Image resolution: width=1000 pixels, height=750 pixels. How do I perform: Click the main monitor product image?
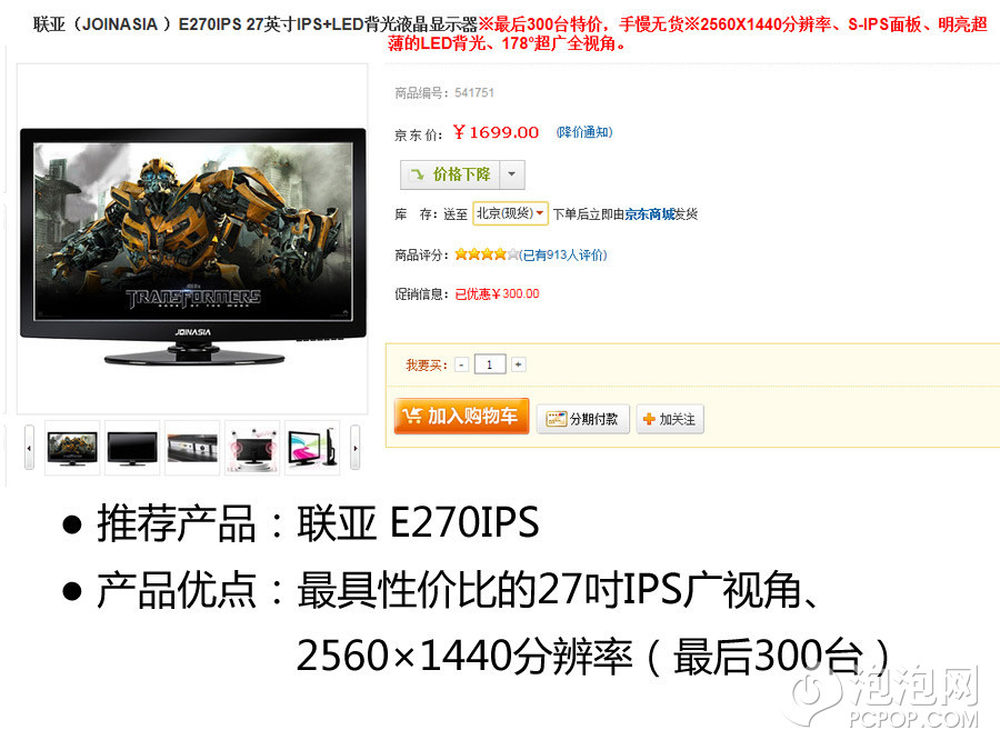click(193, 246)
